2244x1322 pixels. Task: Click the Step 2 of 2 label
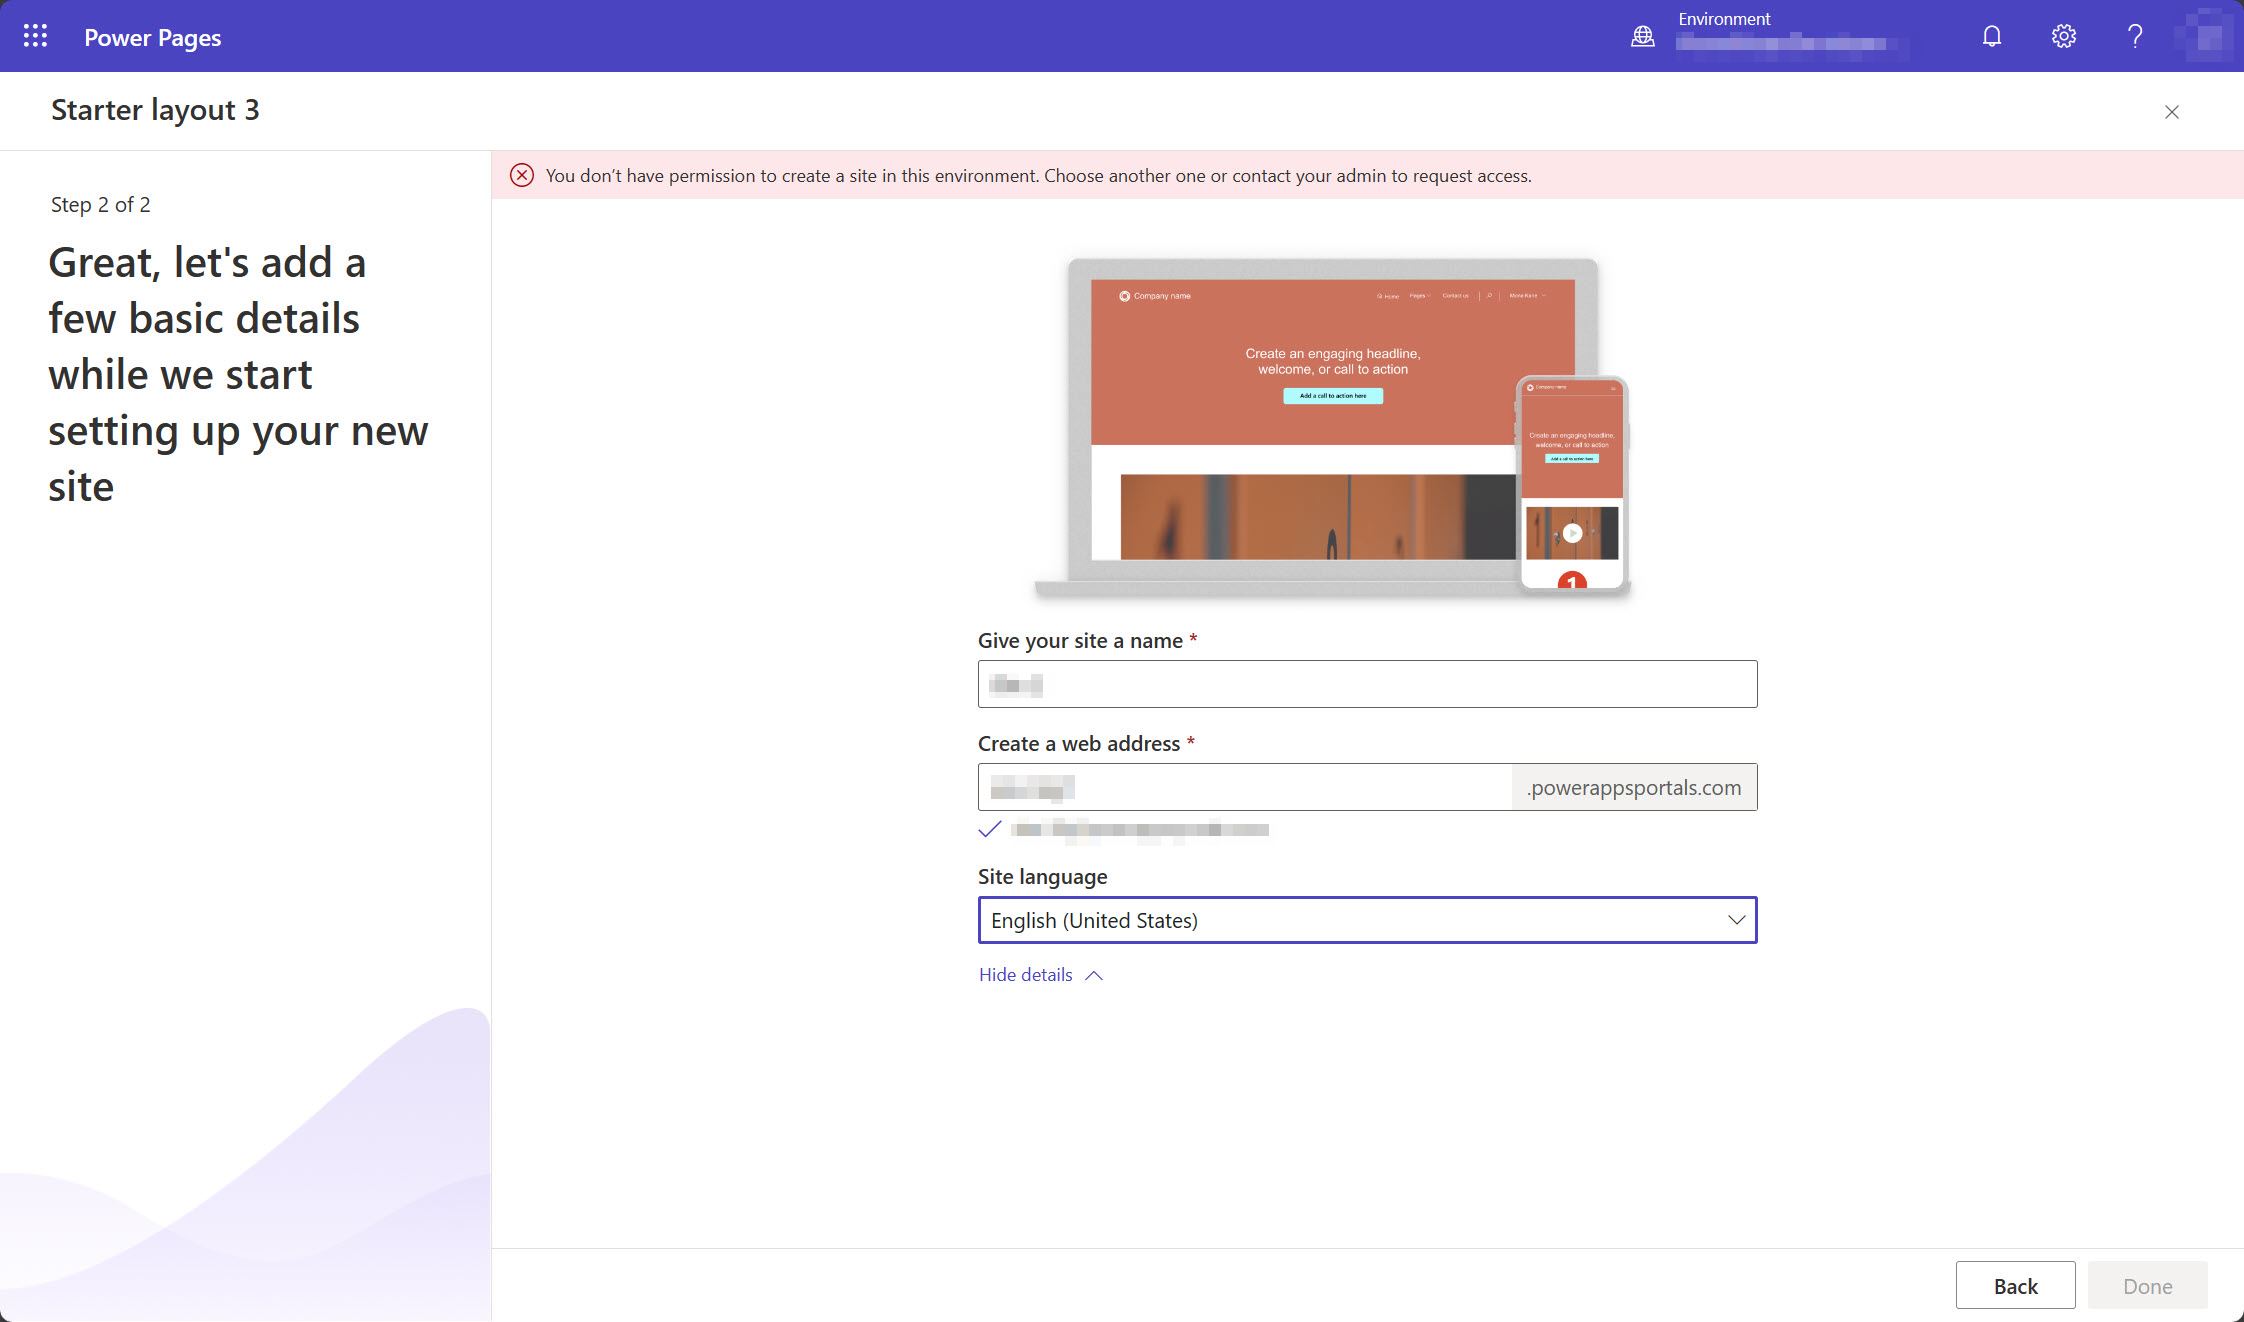(x=98, y=203)
